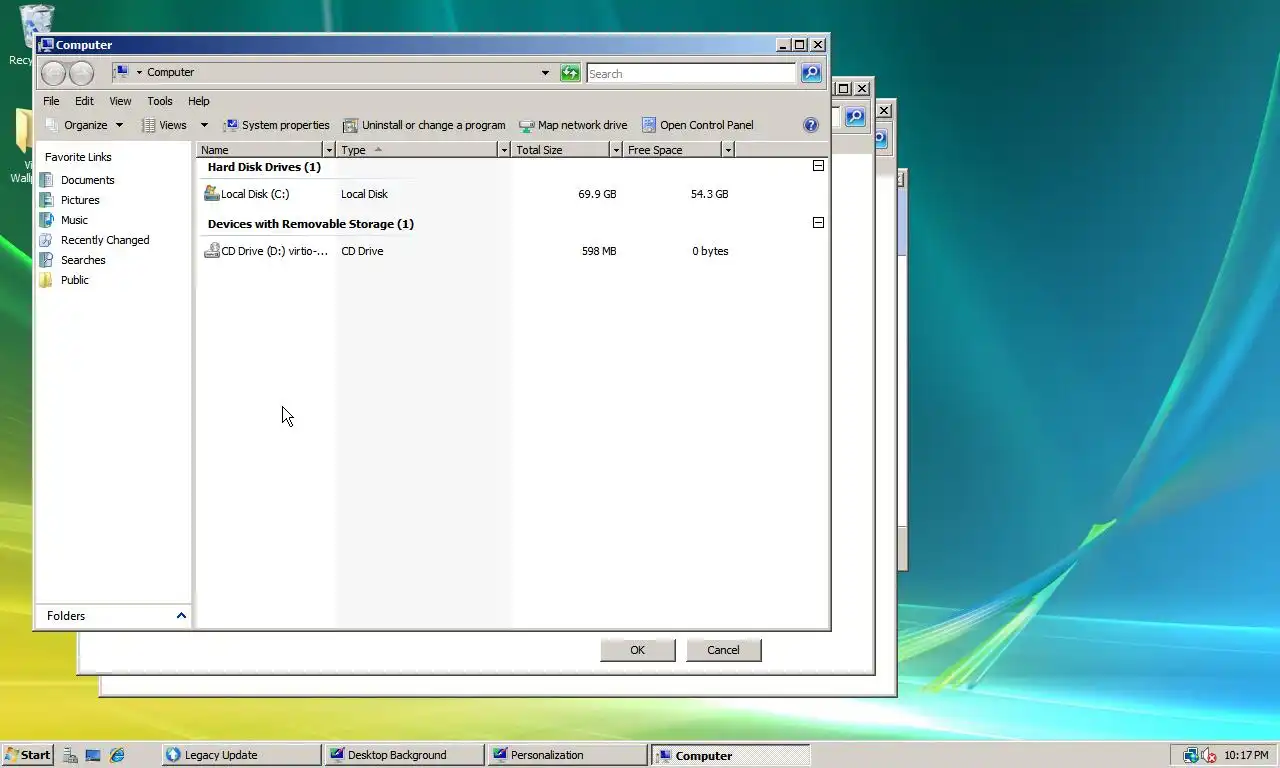Go forward with the Forward arrow button

click(x=81, y=72)
